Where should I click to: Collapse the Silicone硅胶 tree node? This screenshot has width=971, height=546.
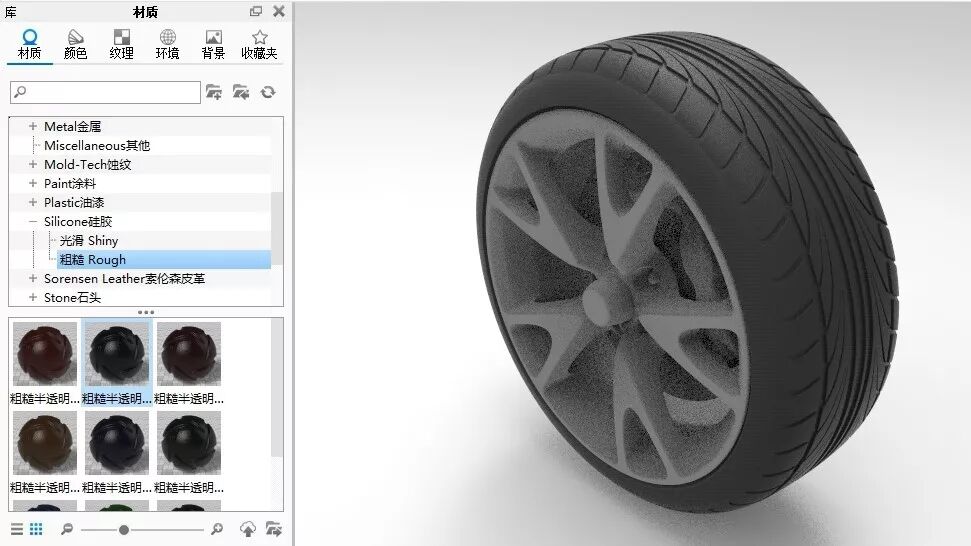click(x=33, y=222)
